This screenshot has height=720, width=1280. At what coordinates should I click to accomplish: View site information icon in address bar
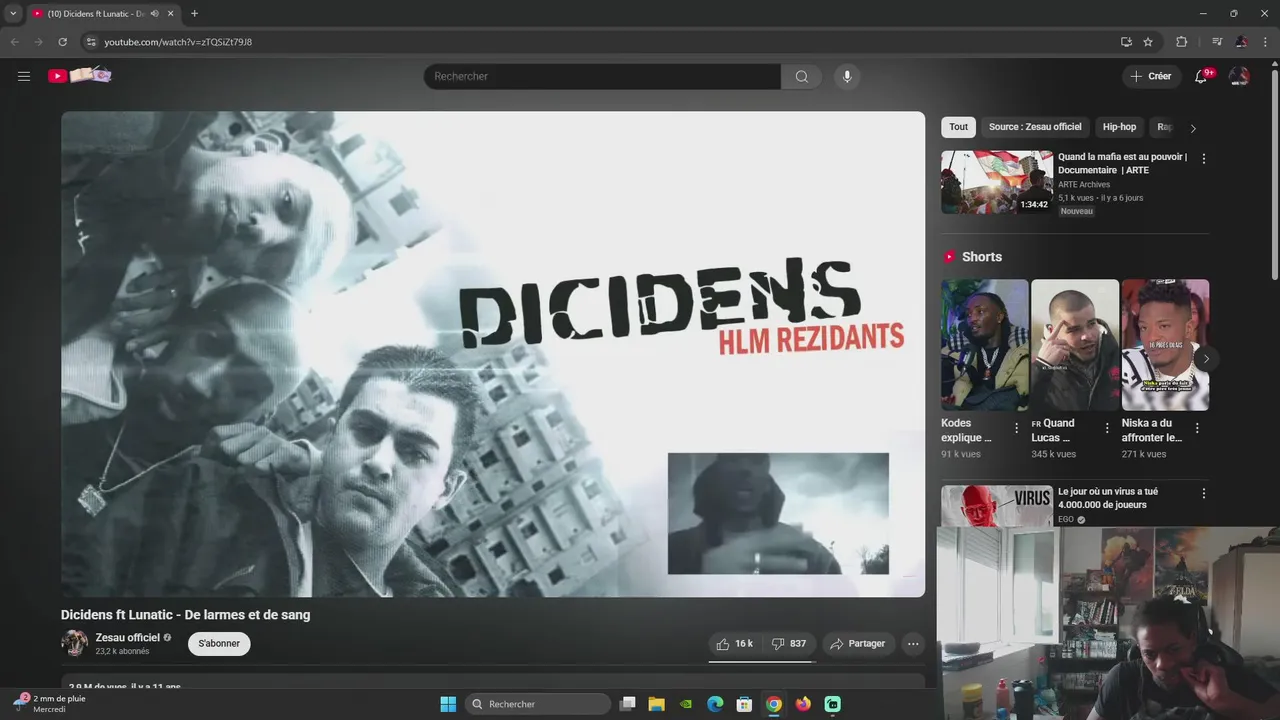pyautogui.click(x=91, y=42)
